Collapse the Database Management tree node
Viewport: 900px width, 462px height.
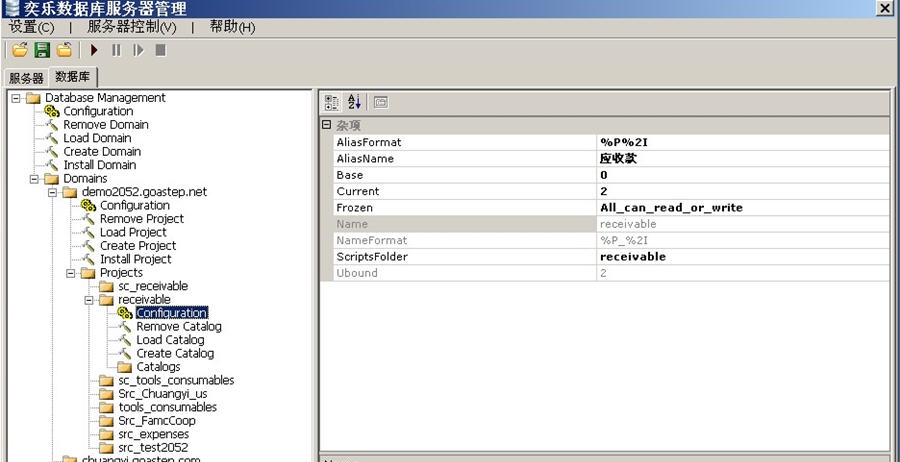tap(15, 98)
